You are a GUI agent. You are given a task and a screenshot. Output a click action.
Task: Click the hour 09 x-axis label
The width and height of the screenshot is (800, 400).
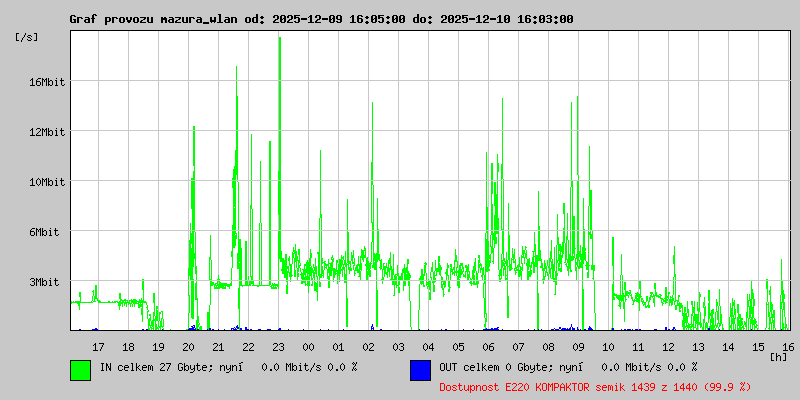[x=578, y=347]
